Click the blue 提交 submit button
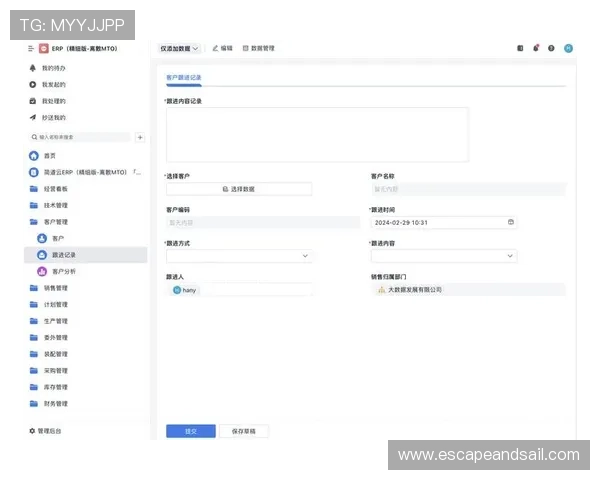 click(191, 431)
